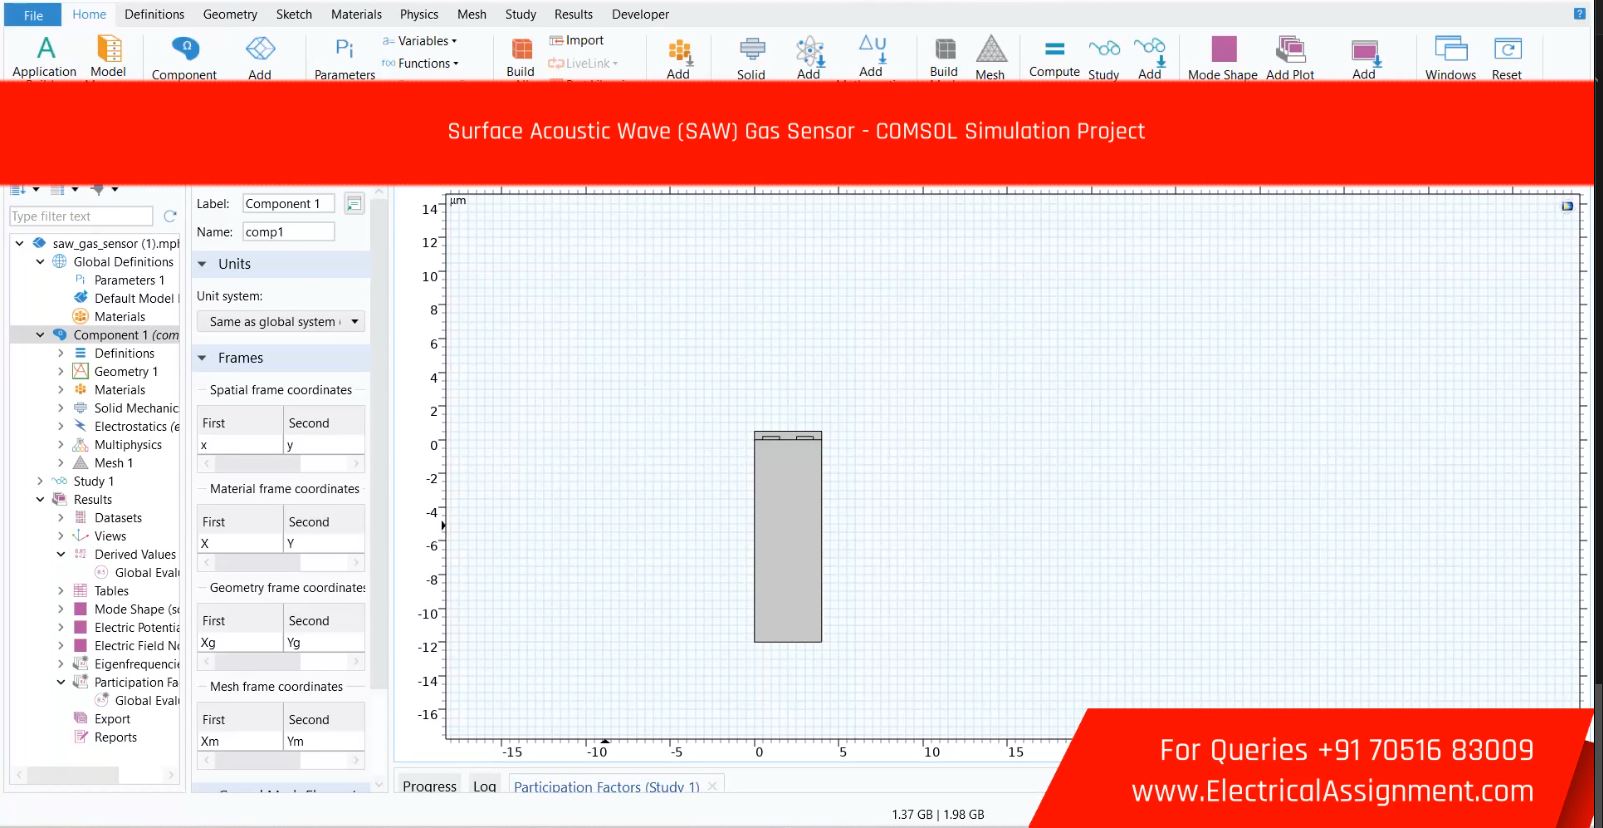Open the Variables dropdown

coord(420,41)
